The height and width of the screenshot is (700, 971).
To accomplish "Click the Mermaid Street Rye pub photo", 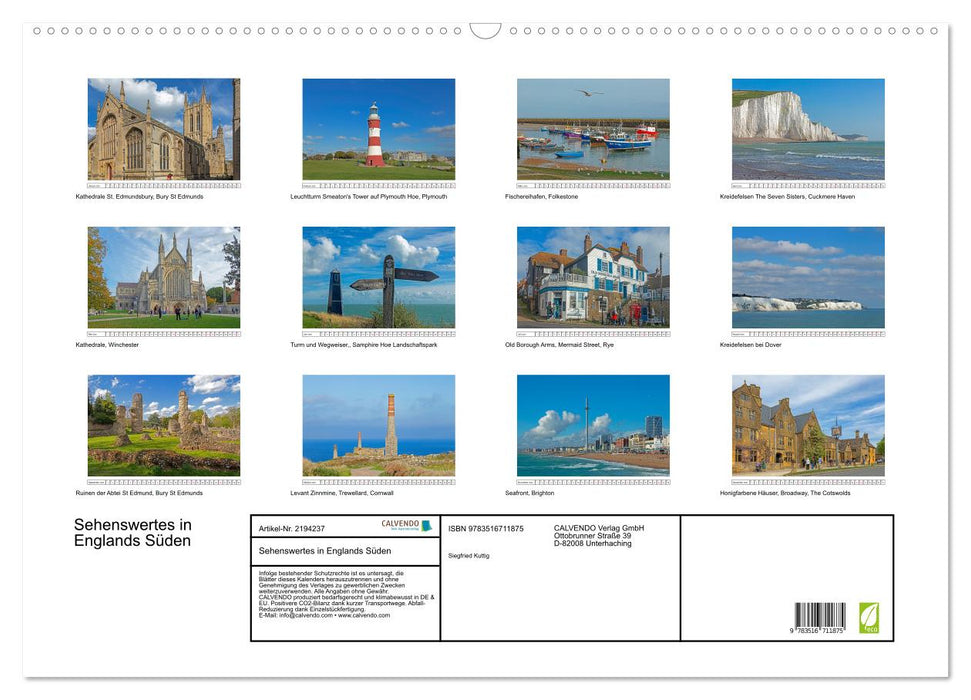I will 593,277.
